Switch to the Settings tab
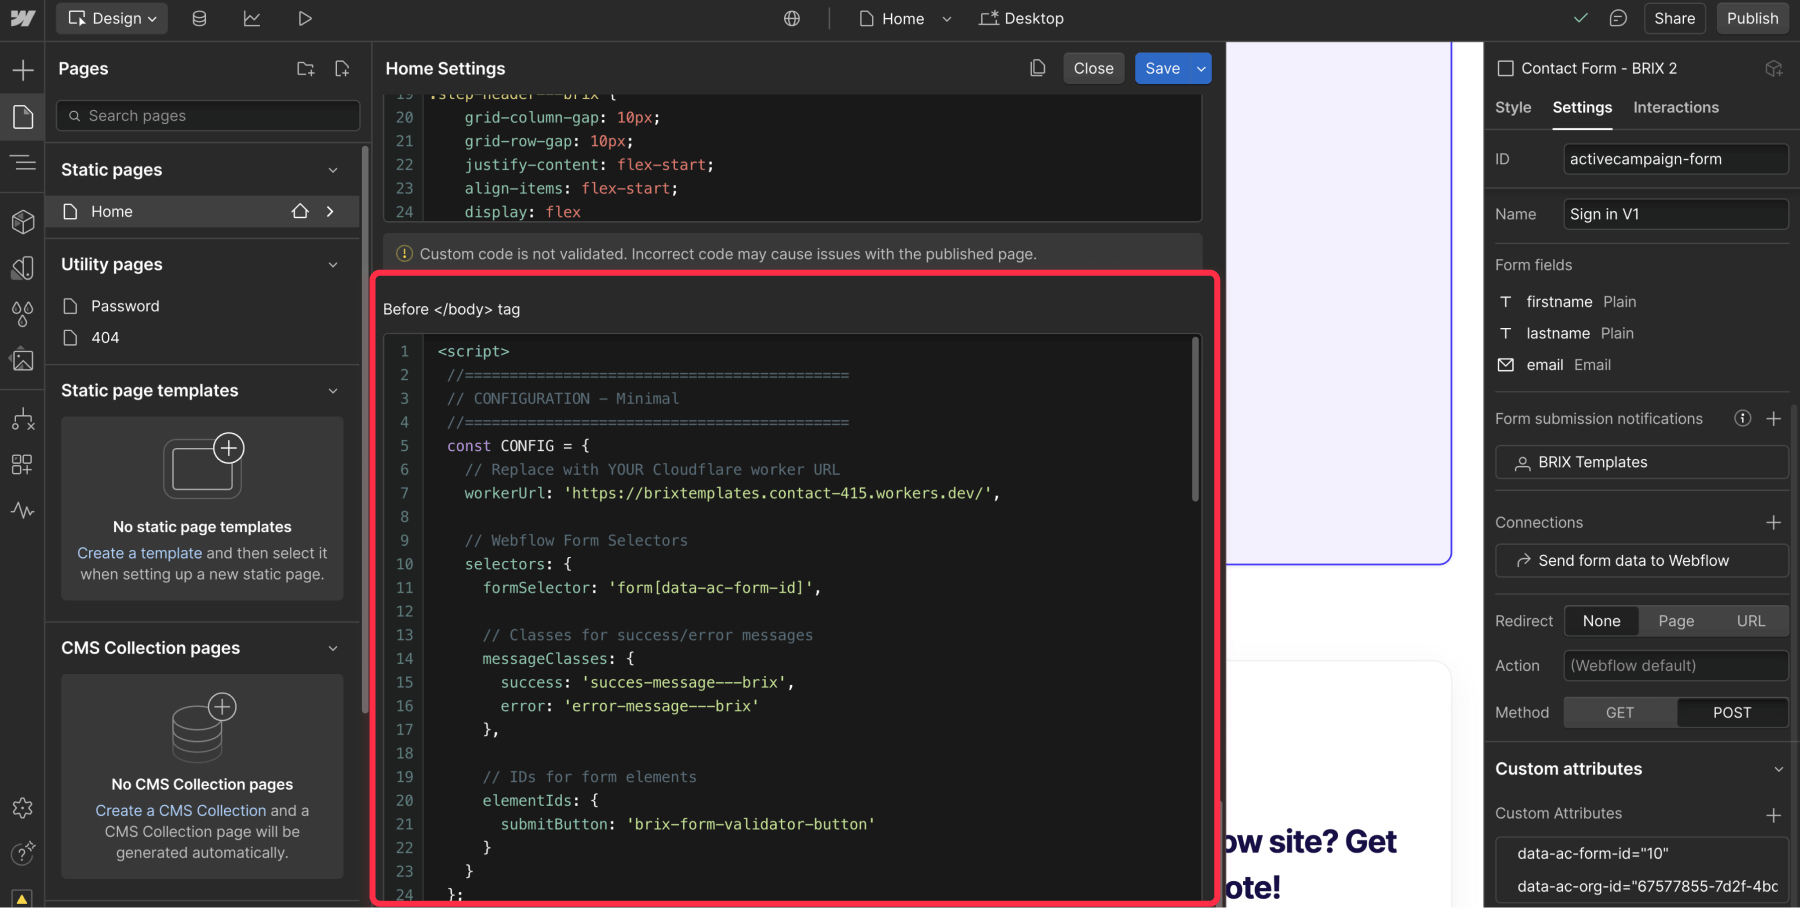The image size is (1800, 908). [x=1582, y=107]
